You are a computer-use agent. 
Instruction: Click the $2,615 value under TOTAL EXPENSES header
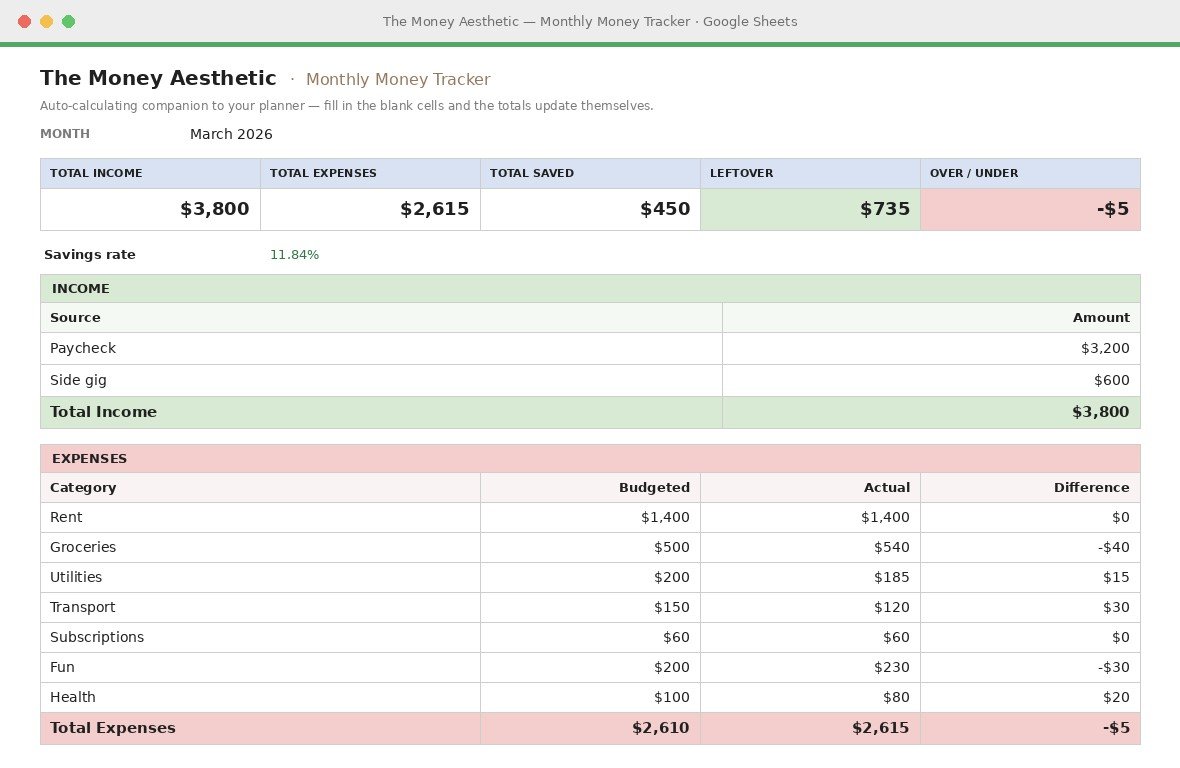(x=370, y=209)
